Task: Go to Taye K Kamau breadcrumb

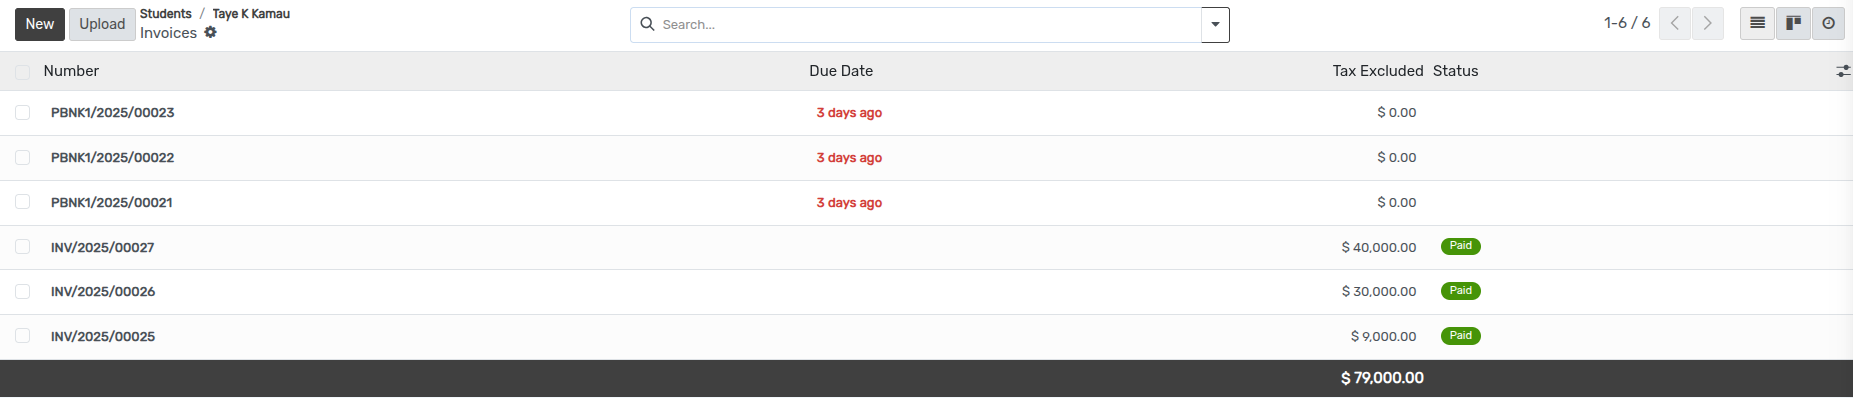Action: pos(251,14)
